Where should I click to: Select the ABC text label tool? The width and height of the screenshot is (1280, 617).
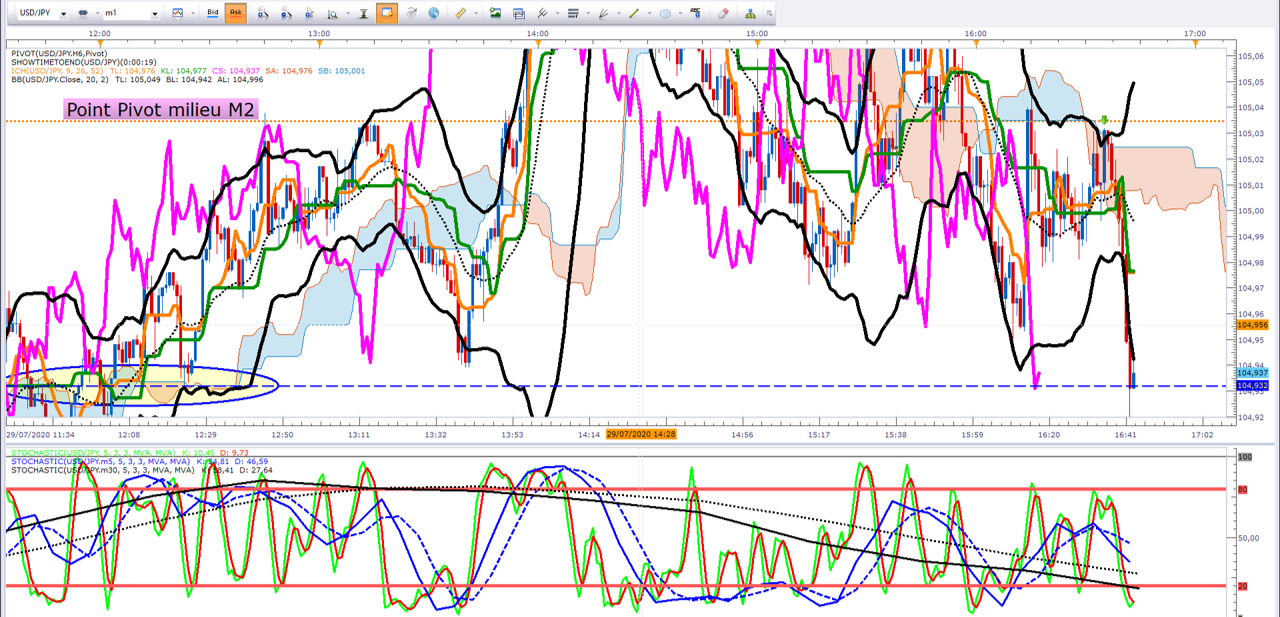tap(695, 13)
